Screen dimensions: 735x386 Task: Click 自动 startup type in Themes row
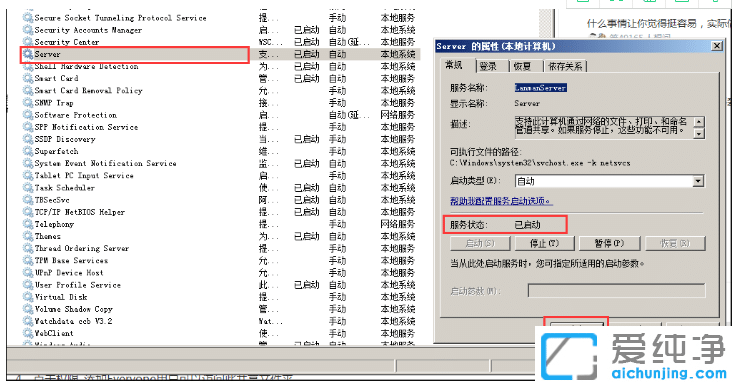pyautogui.click(x=337, y=236)
